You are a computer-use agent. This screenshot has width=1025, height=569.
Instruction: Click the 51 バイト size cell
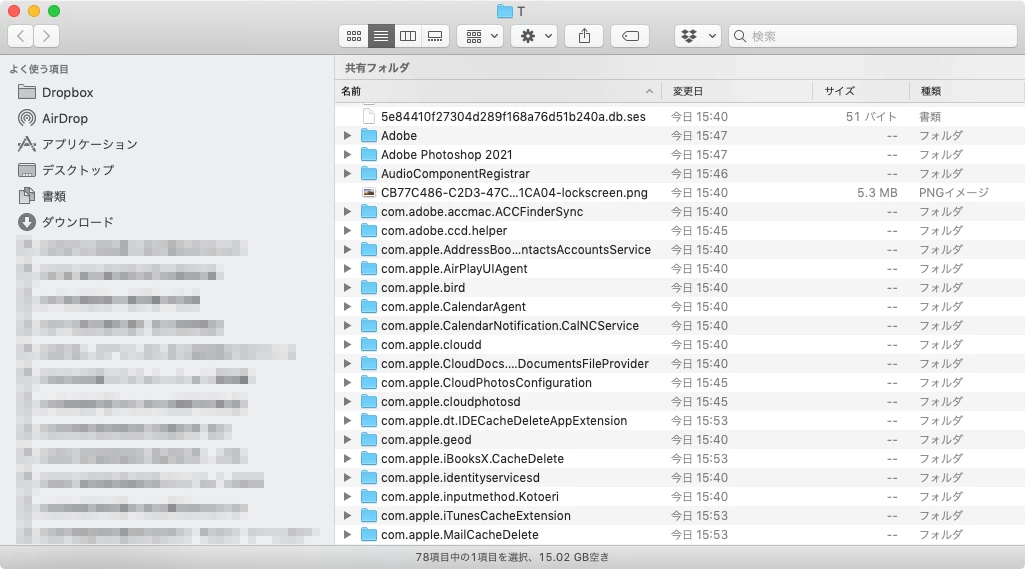(x=871, y=116)
